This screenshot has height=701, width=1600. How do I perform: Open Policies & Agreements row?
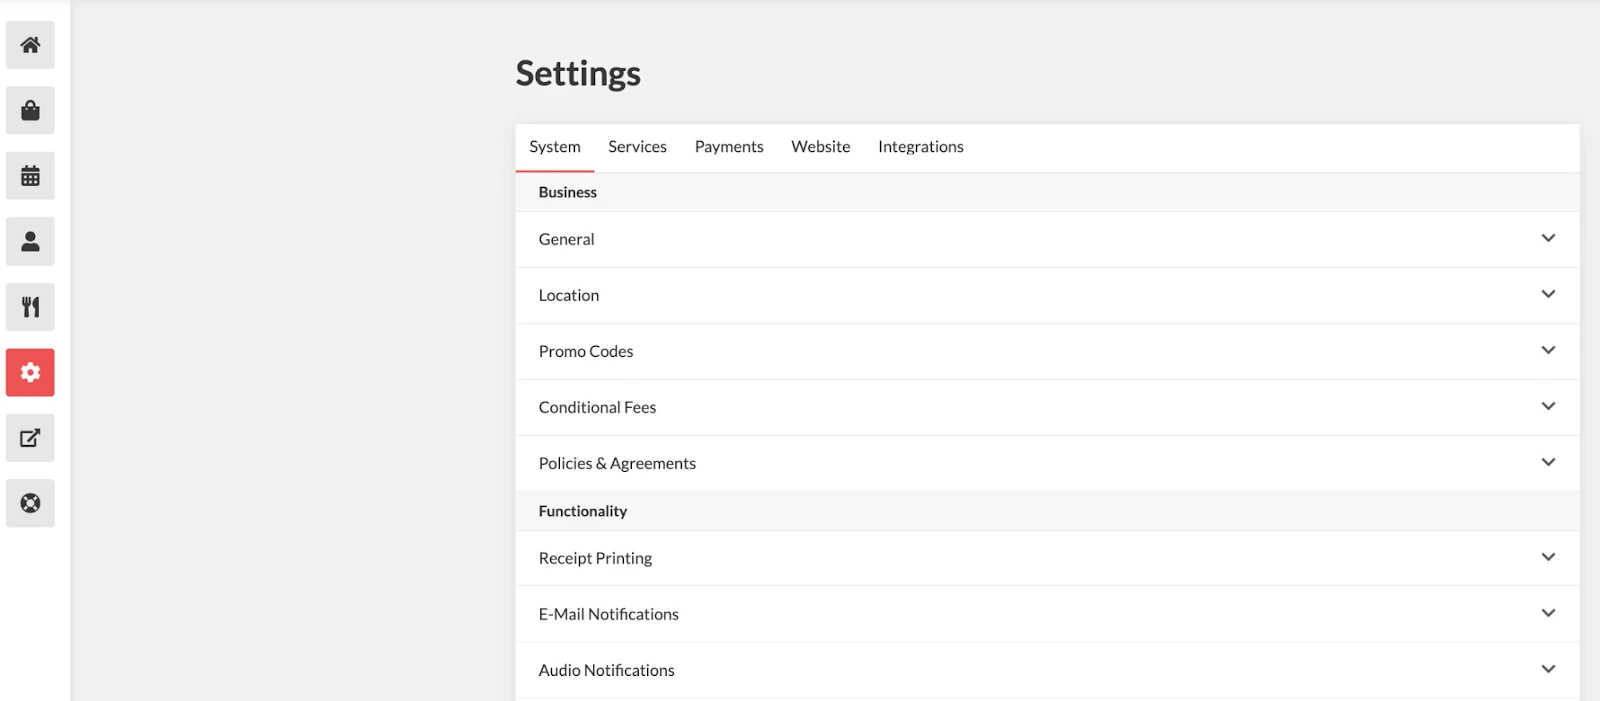[x=1047, y=463]
